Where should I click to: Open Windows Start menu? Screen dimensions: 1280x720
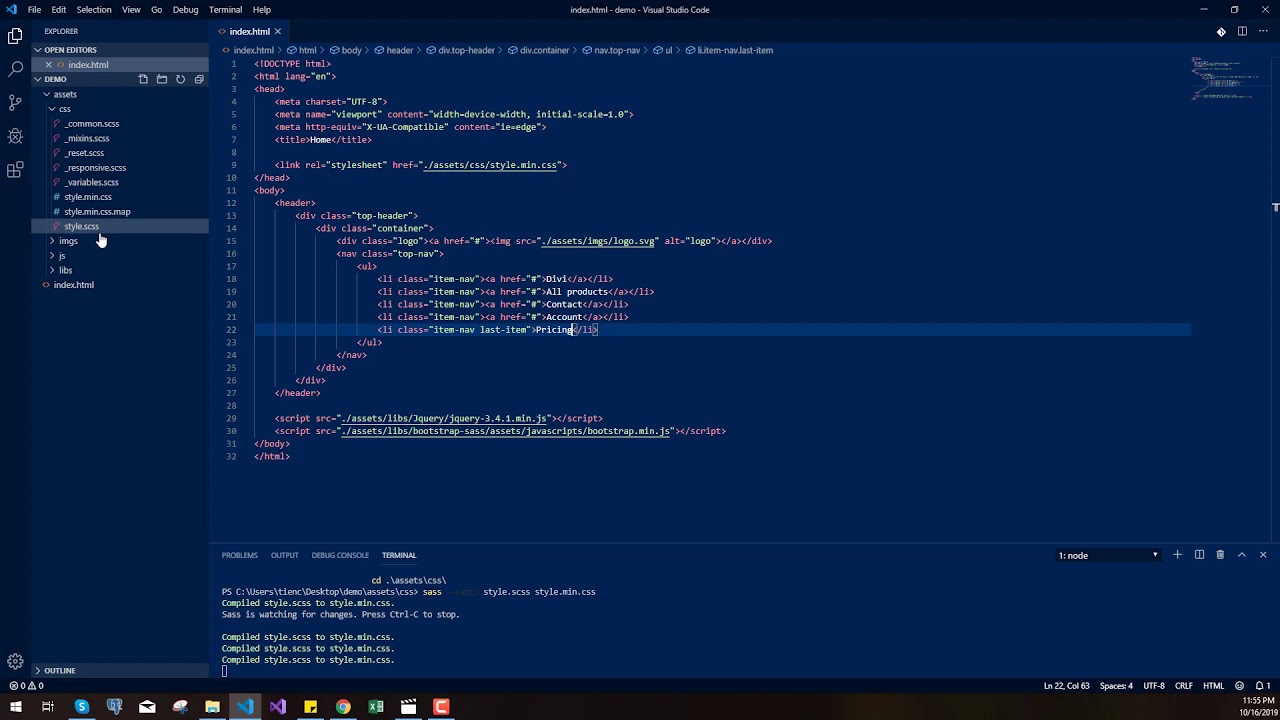tap(15, 707)
